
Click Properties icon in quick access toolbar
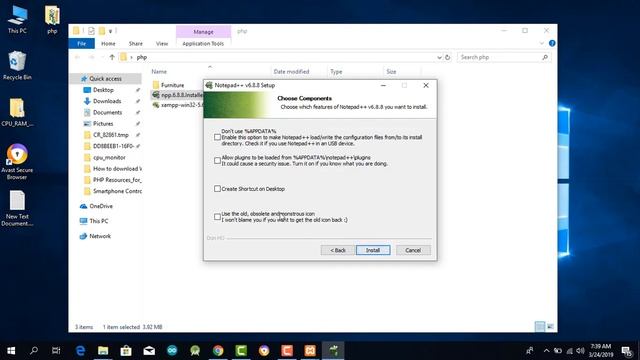coord(91,31)
